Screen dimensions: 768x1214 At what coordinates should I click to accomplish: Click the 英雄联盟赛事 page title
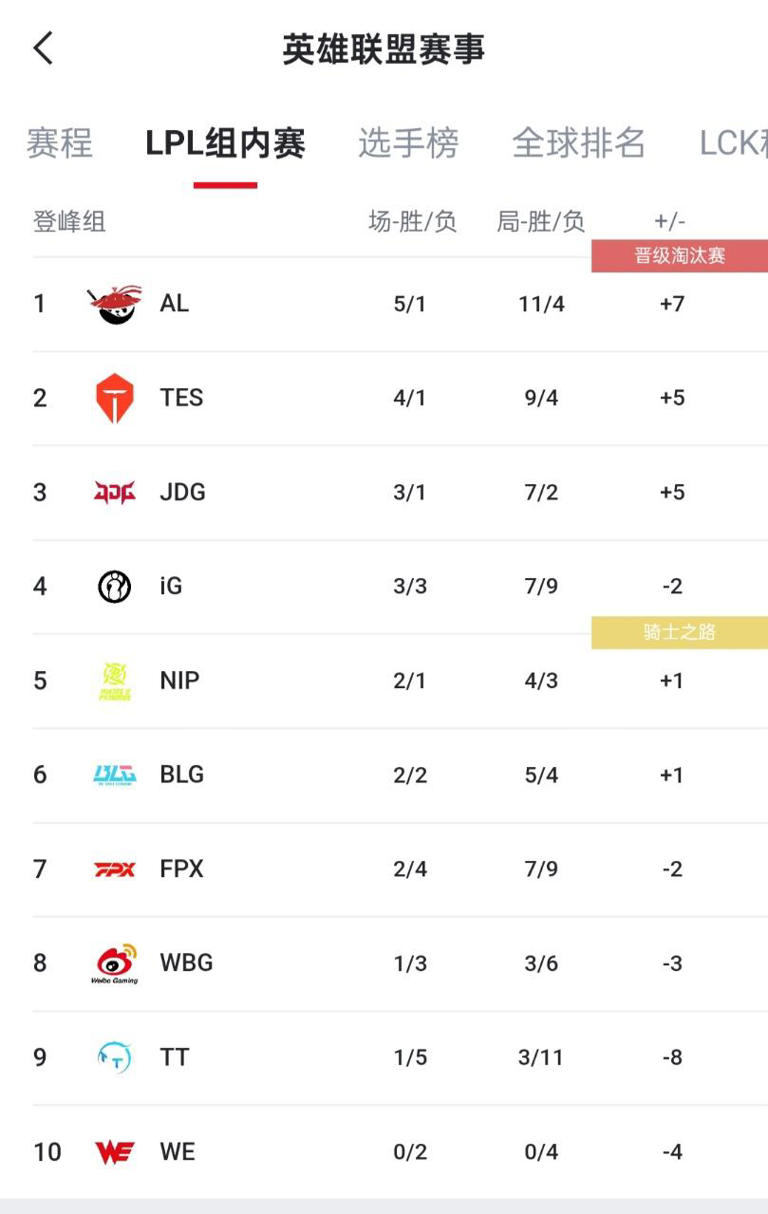pos(383,49)
